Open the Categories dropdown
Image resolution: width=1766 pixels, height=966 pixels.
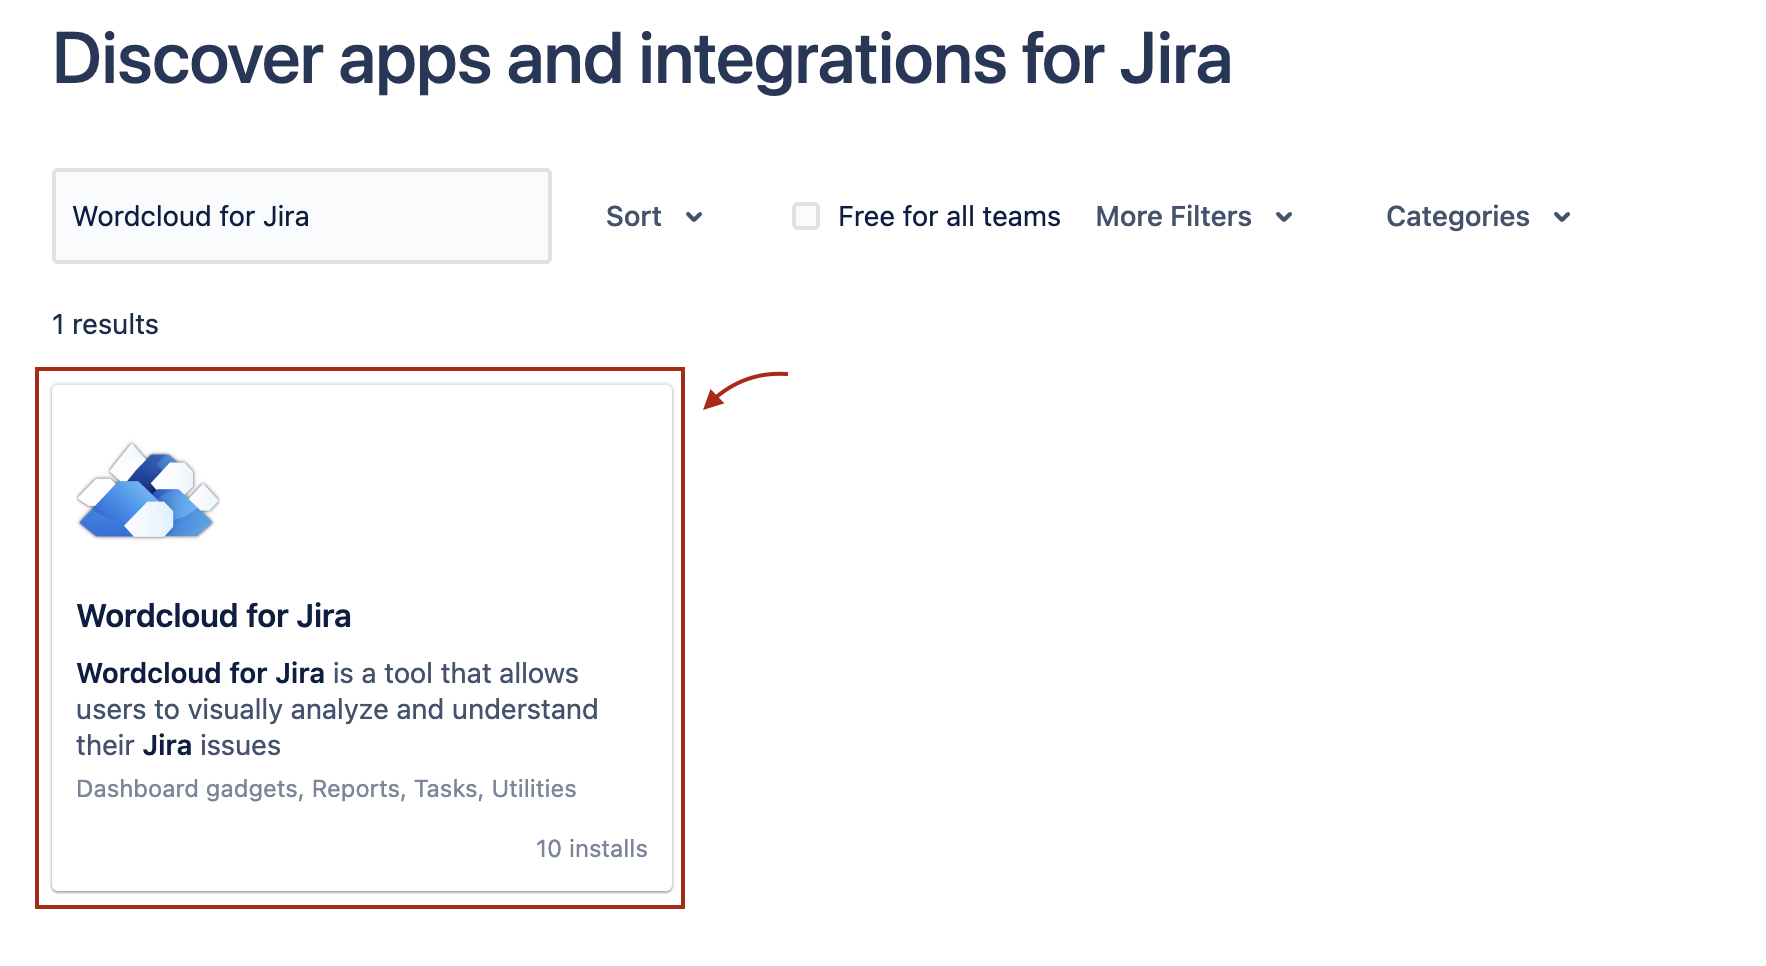tap(1457, 216)
